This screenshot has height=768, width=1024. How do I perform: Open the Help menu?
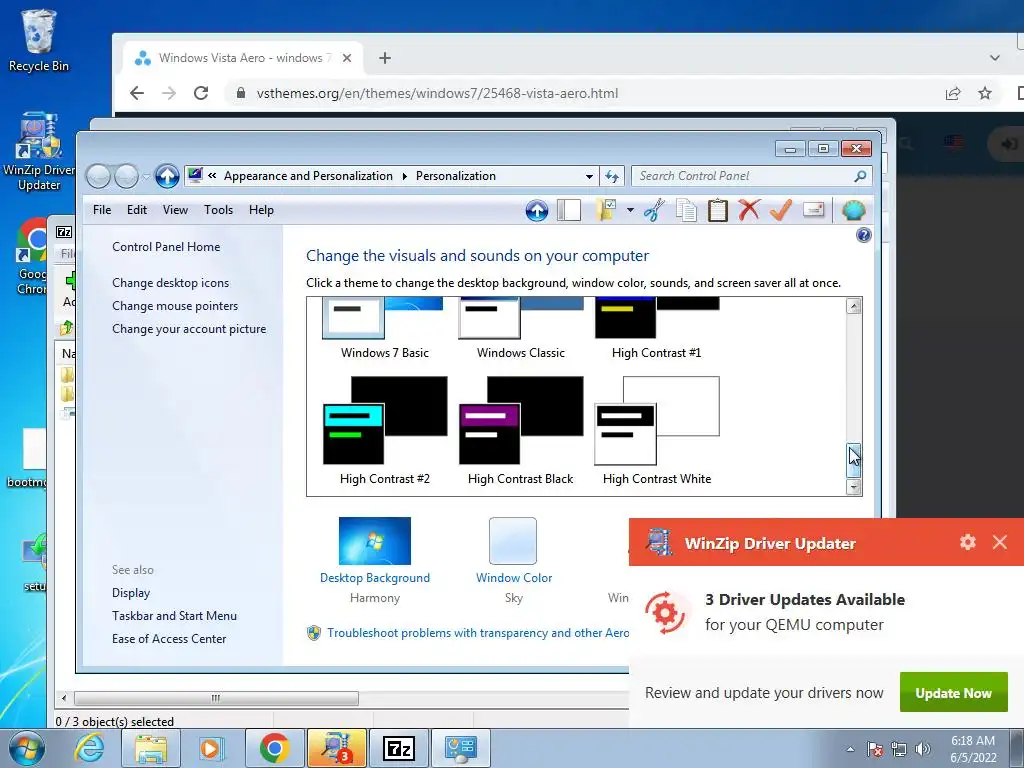261,210
